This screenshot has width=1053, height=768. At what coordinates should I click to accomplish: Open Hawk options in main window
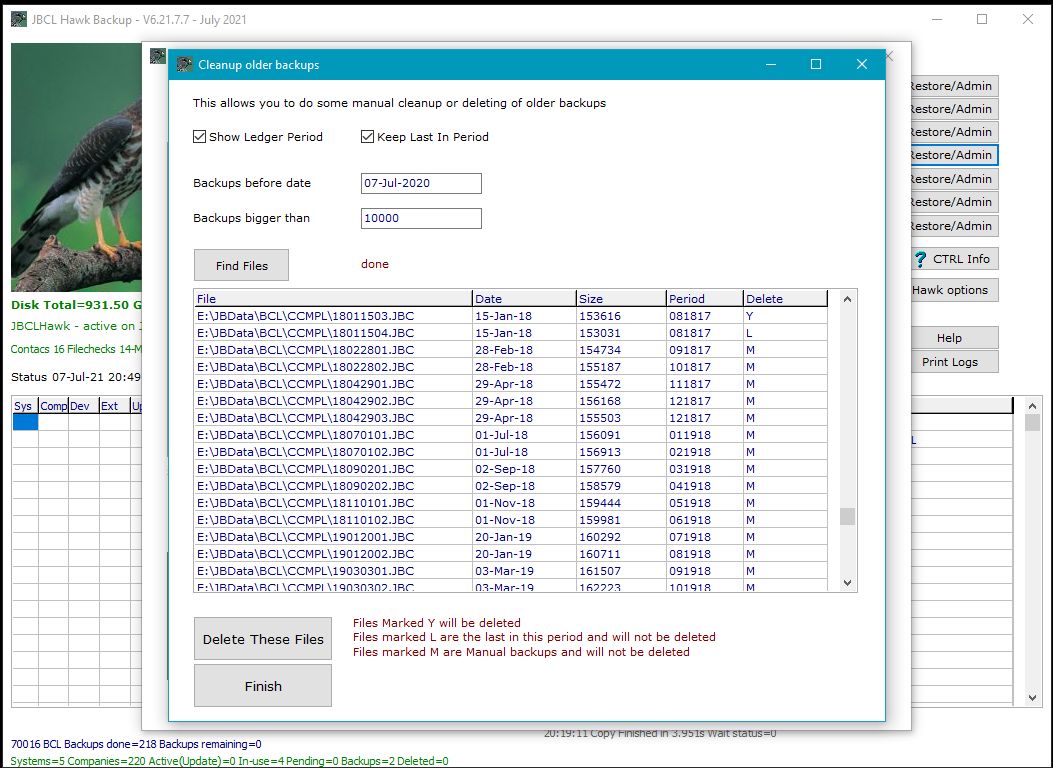click(x=950, y=290)
